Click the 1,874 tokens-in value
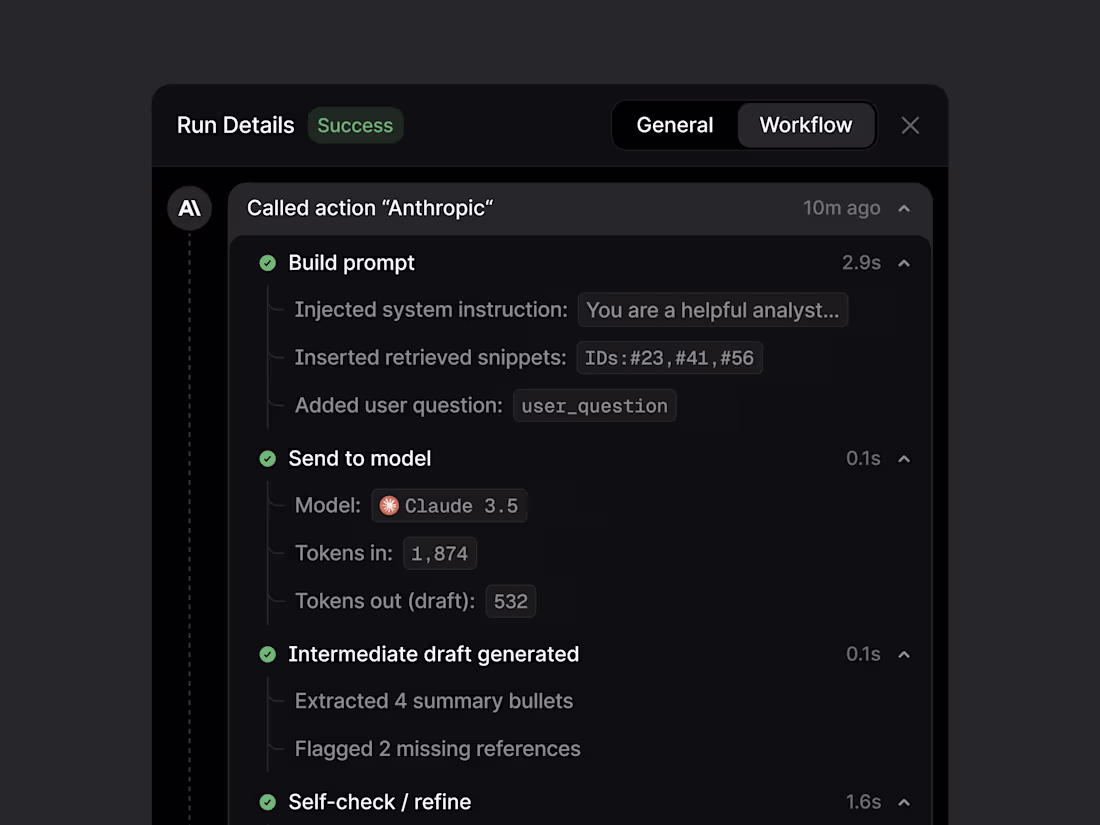This screenshot has width=1100, height=825. coord(440,553)
